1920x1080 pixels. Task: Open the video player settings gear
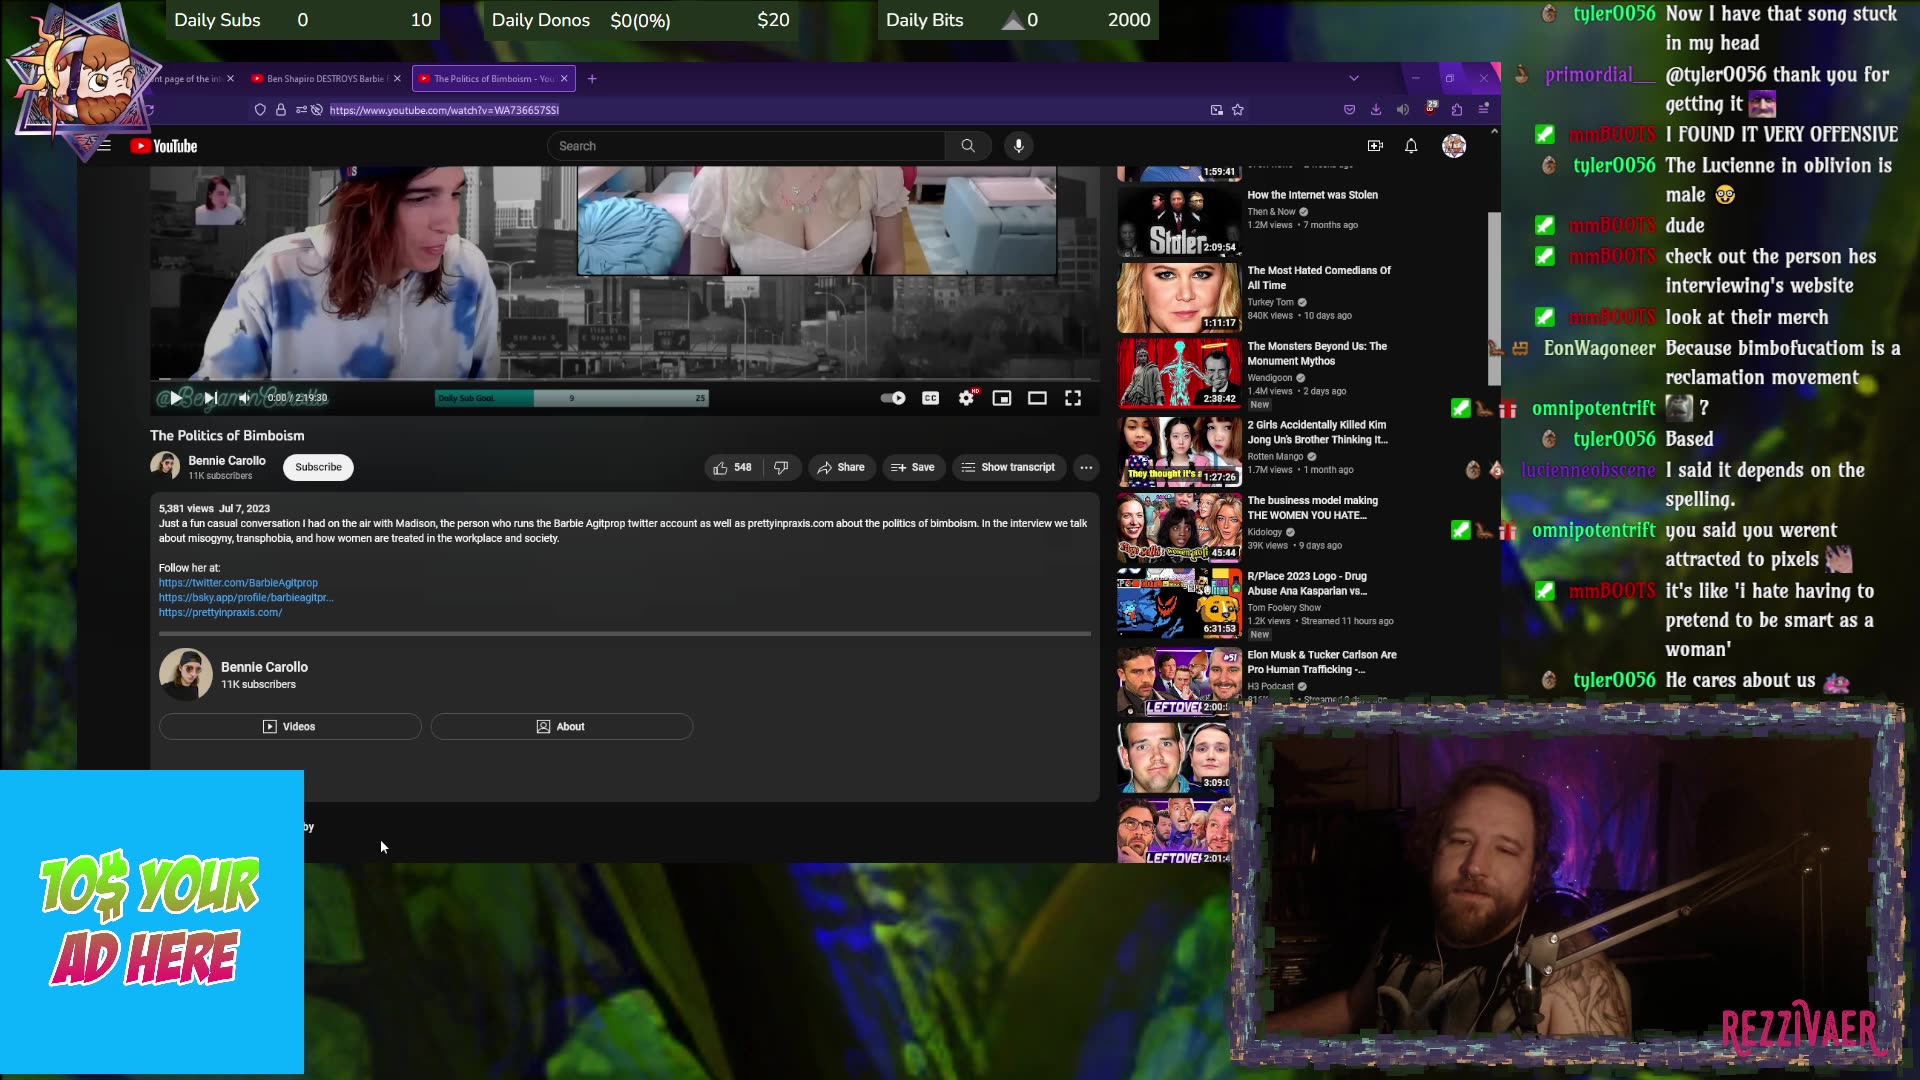[x=966, y=398]
